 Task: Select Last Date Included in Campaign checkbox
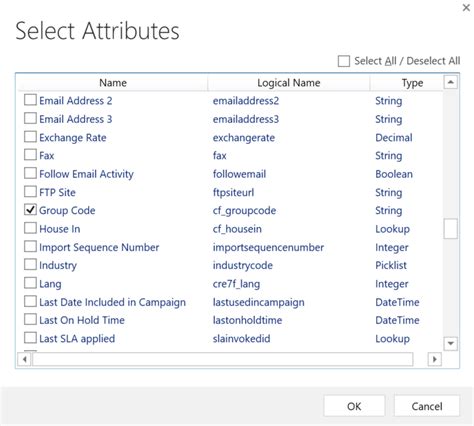click(x=30, y=301)
